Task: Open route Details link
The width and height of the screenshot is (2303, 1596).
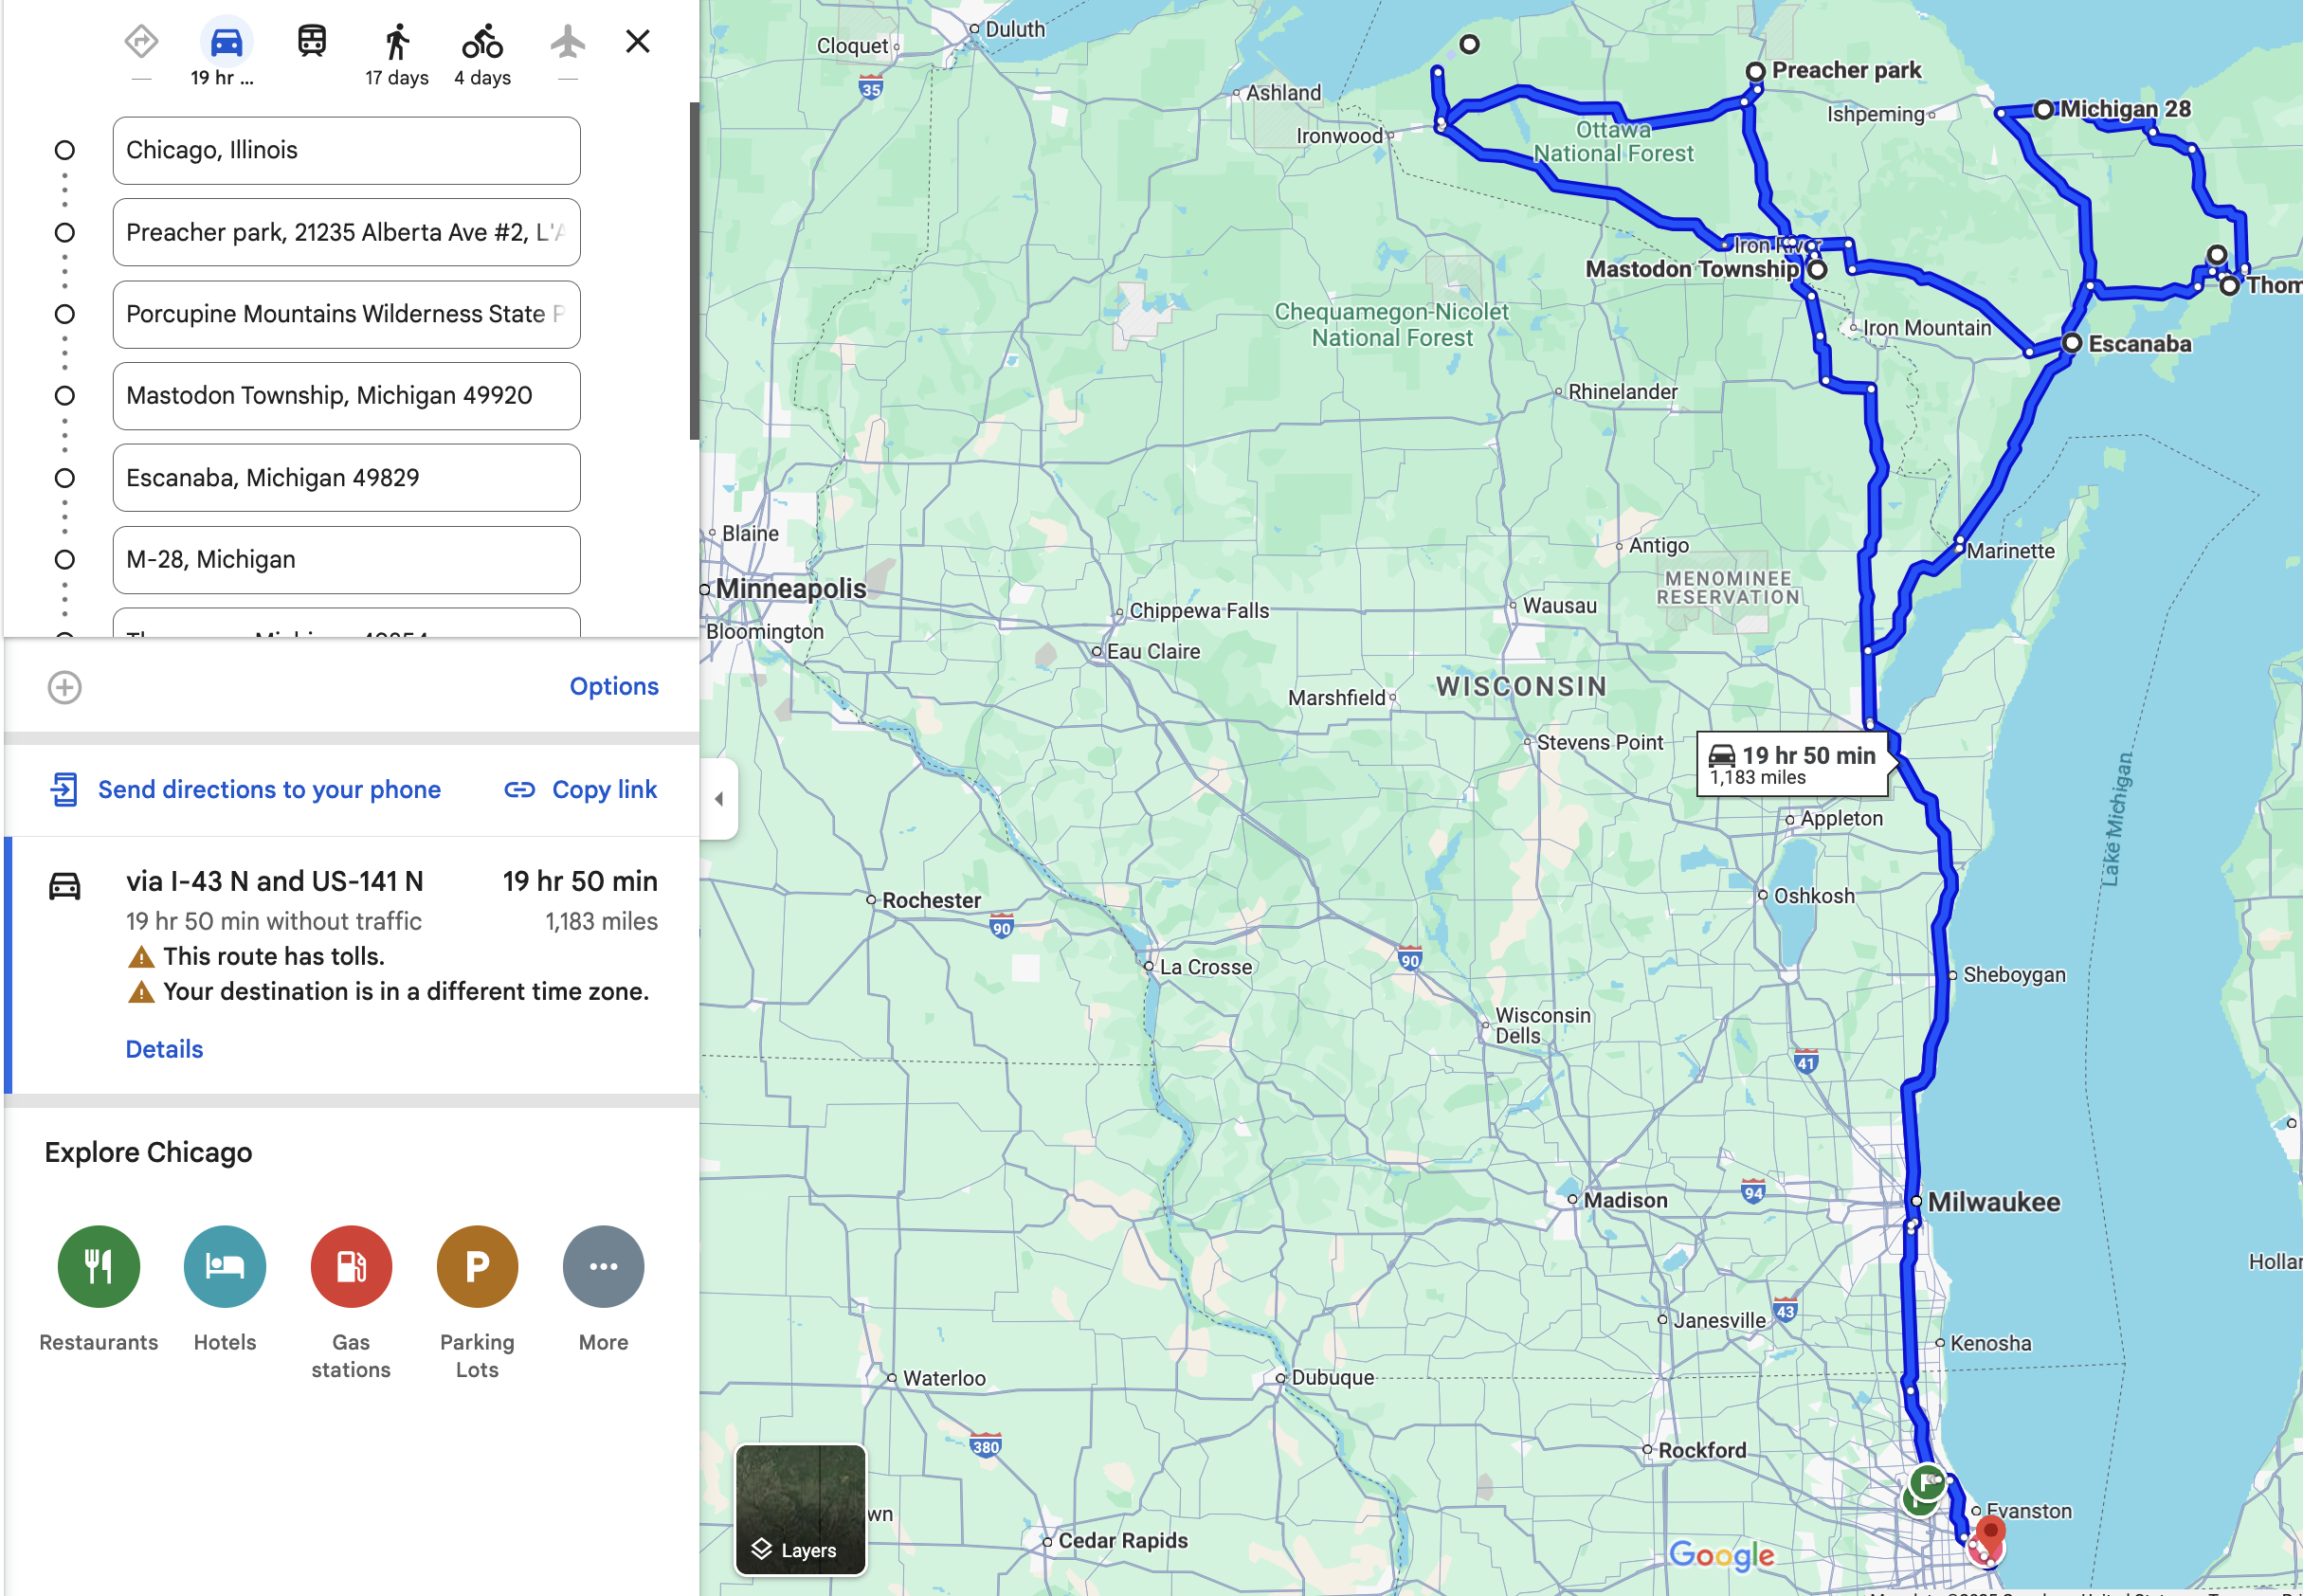Action: pyautogui.click(x=164, y=1048)
